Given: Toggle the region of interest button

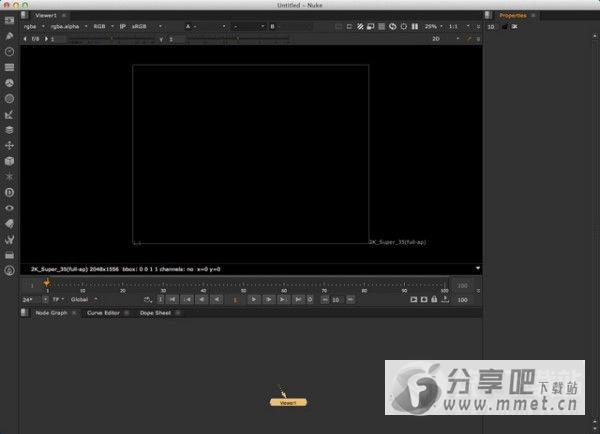Looking at the screenshot, I should coord(349,26).
